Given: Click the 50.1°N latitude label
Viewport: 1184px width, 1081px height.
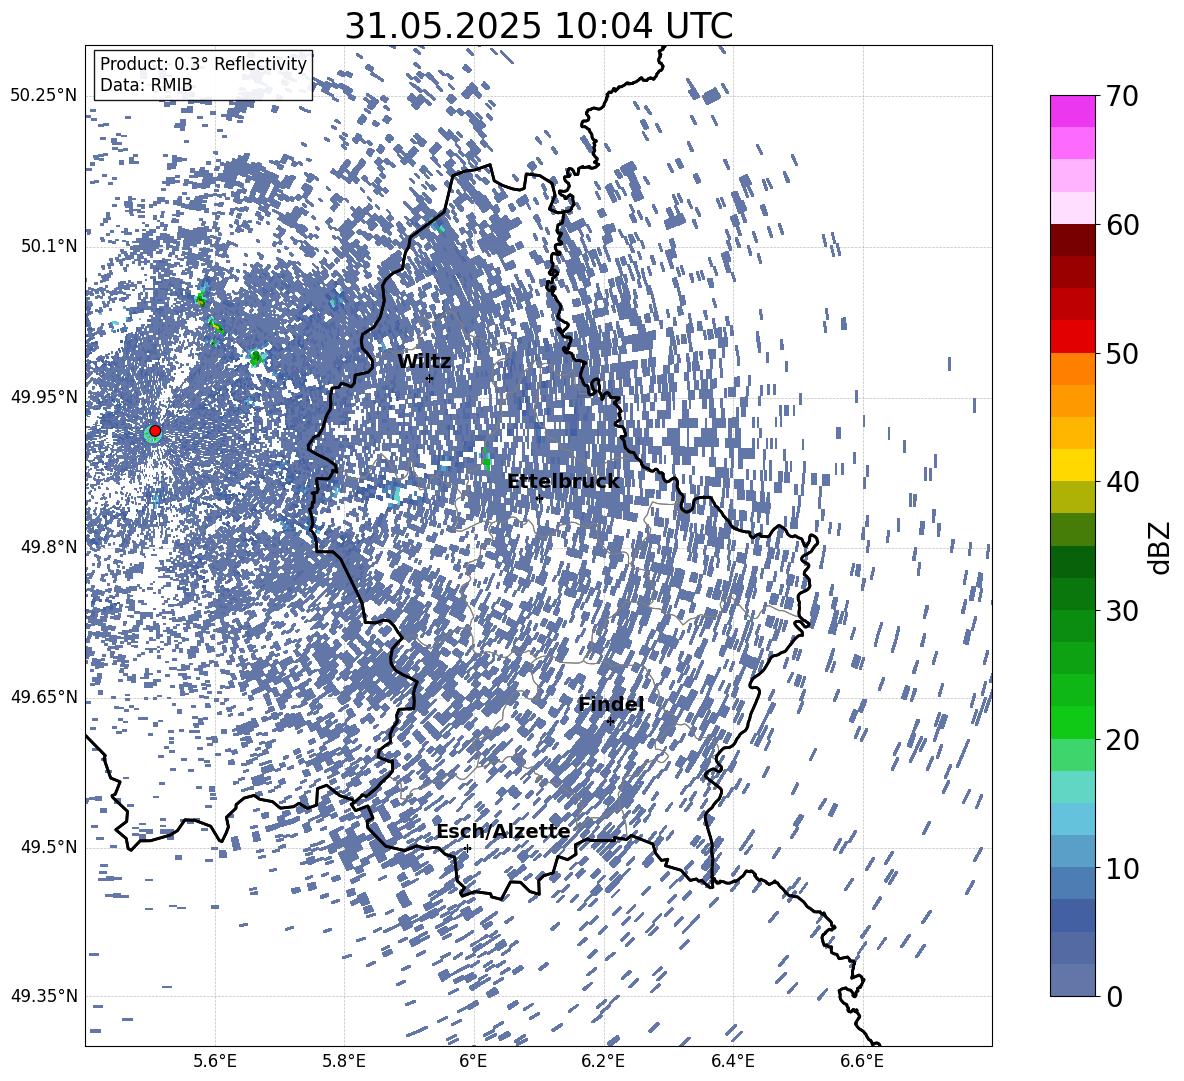Looking at the screenshot, I should pyautogui.click(x=48, y=246).
